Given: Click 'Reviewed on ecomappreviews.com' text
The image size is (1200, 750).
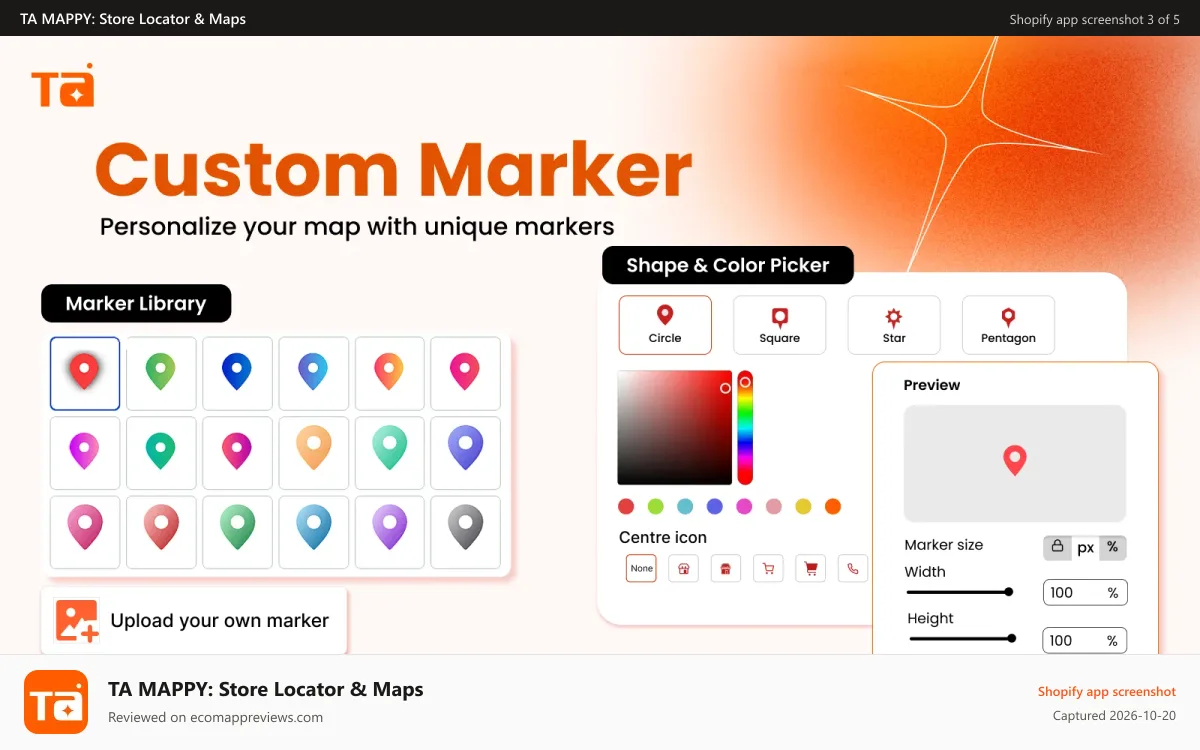Looking at the screenshot, I should click(215, 717).
